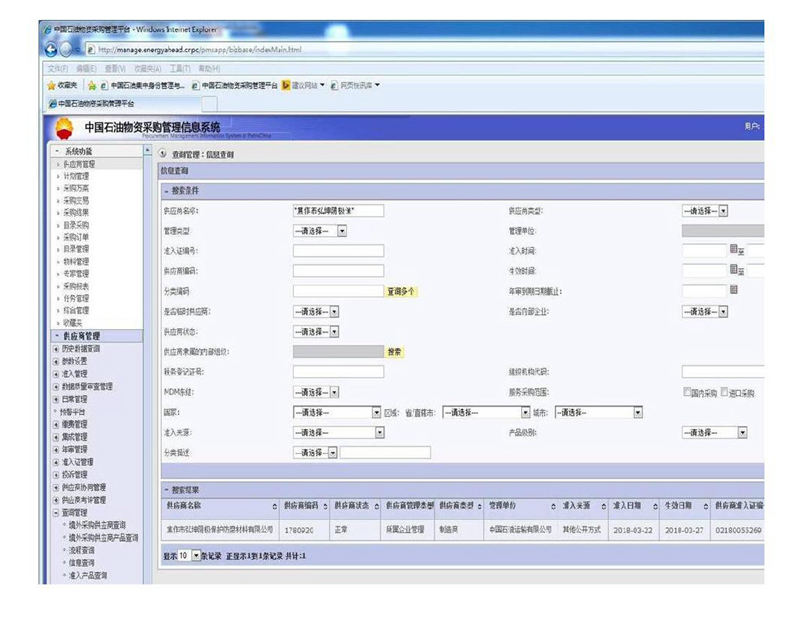Sort results by the 管理单位 column arrows
Image resolution: width=800 pixels, height=617 pixels.
pyautogui.click(x=553, y=506)
